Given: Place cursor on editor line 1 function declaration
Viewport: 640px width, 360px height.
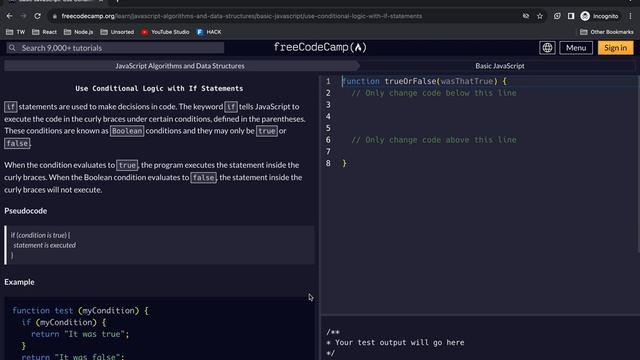Looking at the screenshot, I should pyautogui.click(x=424, y=81).
